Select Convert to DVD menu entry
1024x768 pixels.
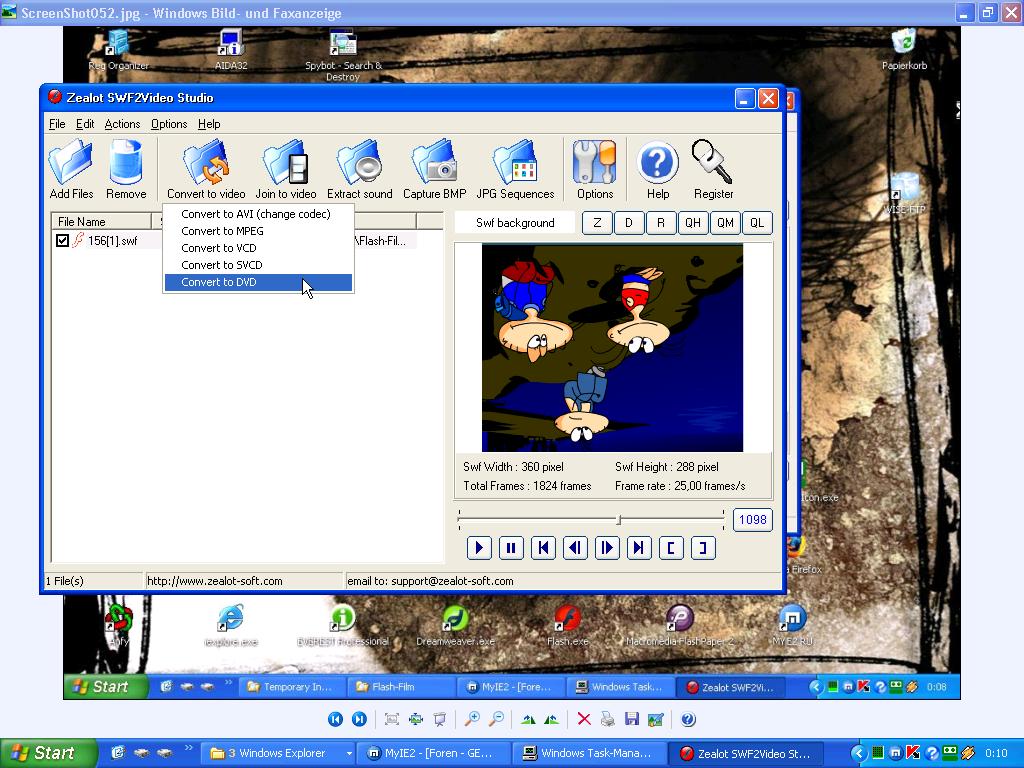coord(258,282)
